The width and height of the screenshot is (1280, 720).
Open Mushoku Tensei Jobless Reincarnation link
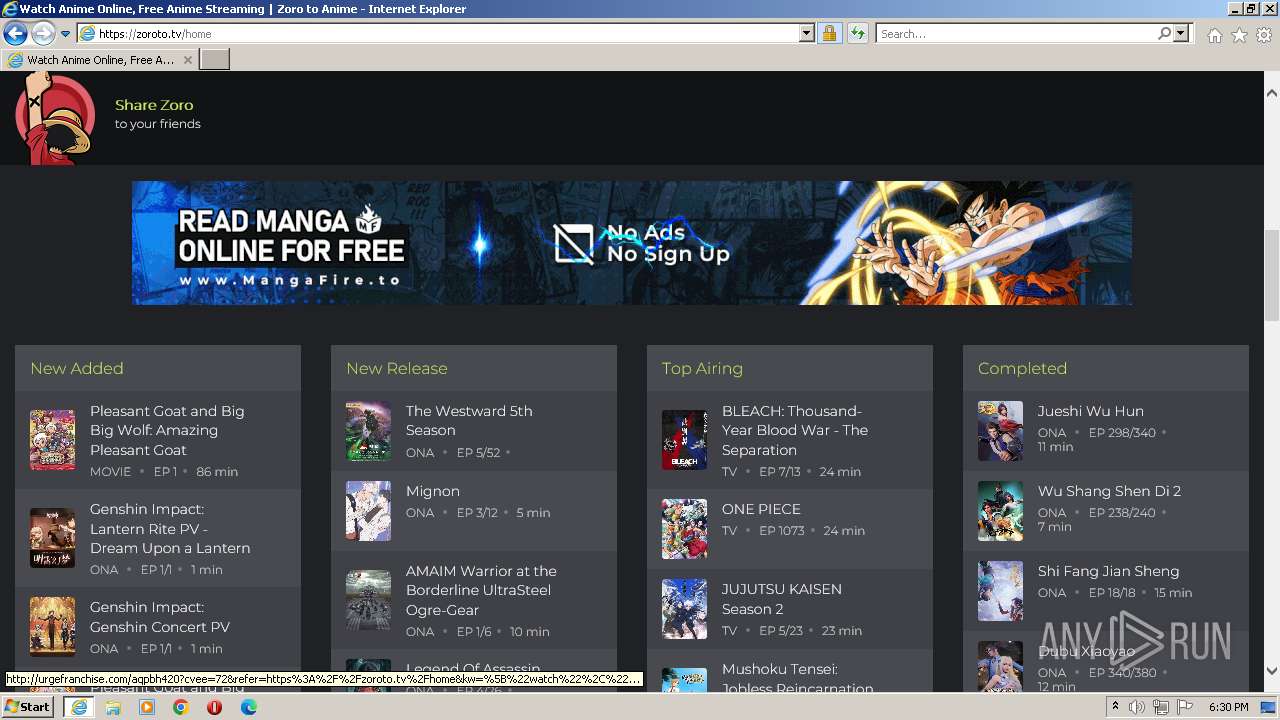tap(798, 678)
